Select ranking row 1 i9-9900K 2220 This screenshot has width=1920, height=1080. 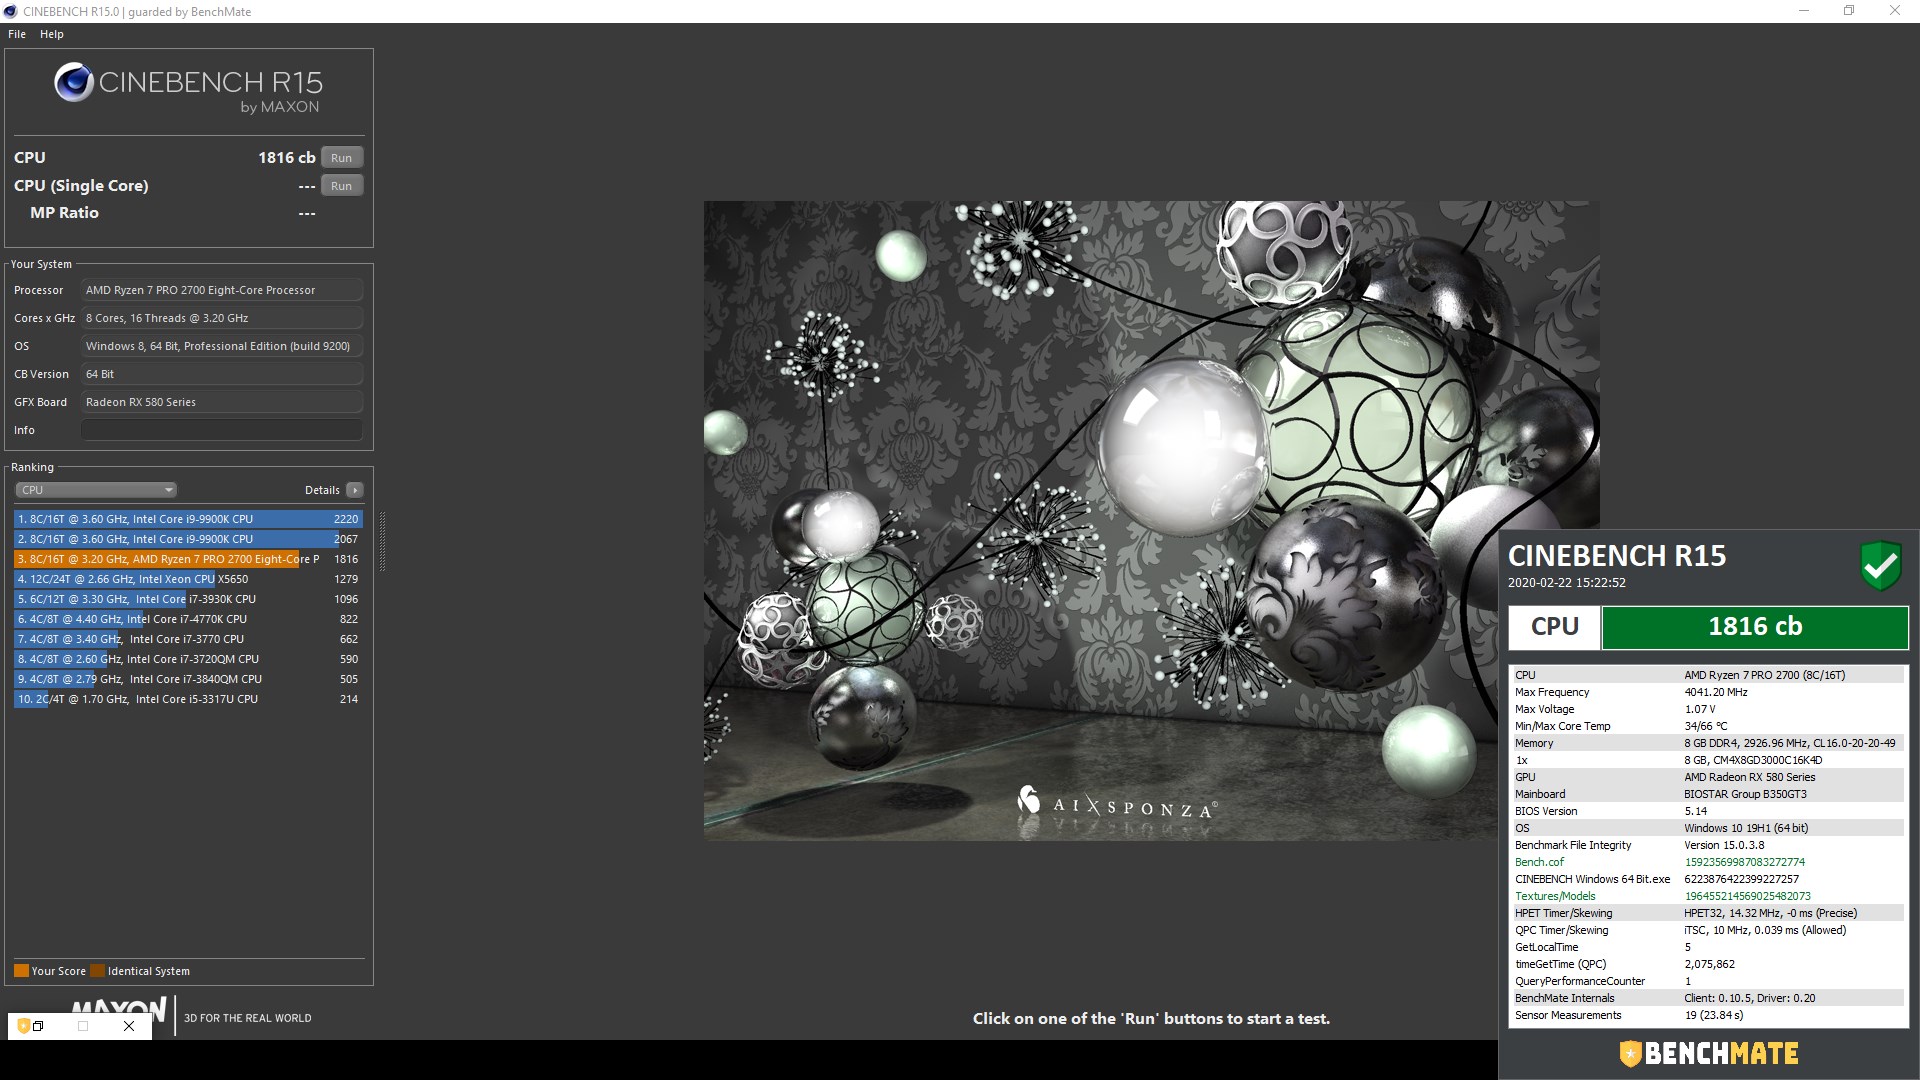[188, 519]
